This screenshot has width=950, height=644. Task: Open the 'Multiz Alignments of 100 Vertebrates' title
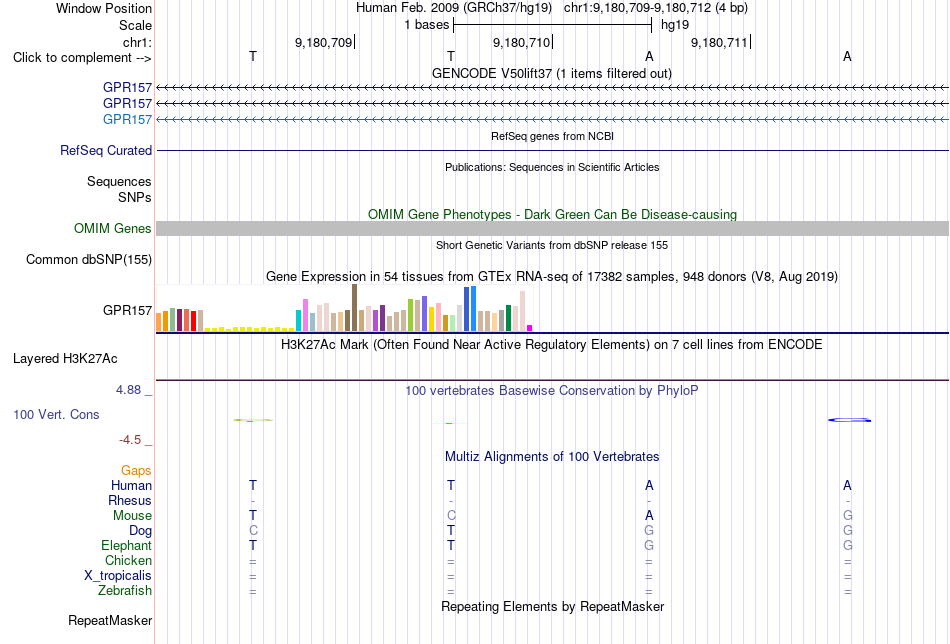coord(552,457)
